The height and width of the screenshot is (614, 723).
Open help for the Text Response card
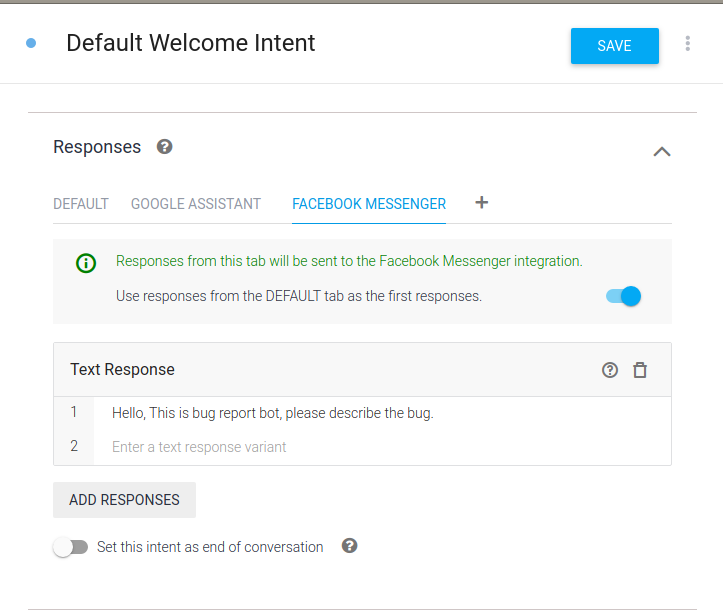pos(610,370)
